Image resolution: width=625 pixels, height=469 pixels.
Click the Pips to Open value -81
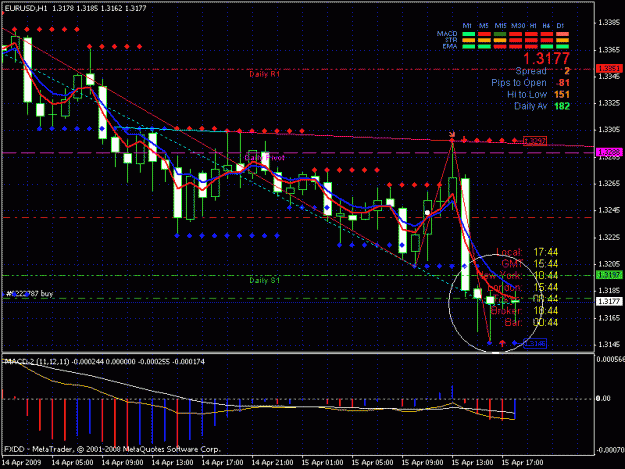pyautogui.click(x=562, y=83)
